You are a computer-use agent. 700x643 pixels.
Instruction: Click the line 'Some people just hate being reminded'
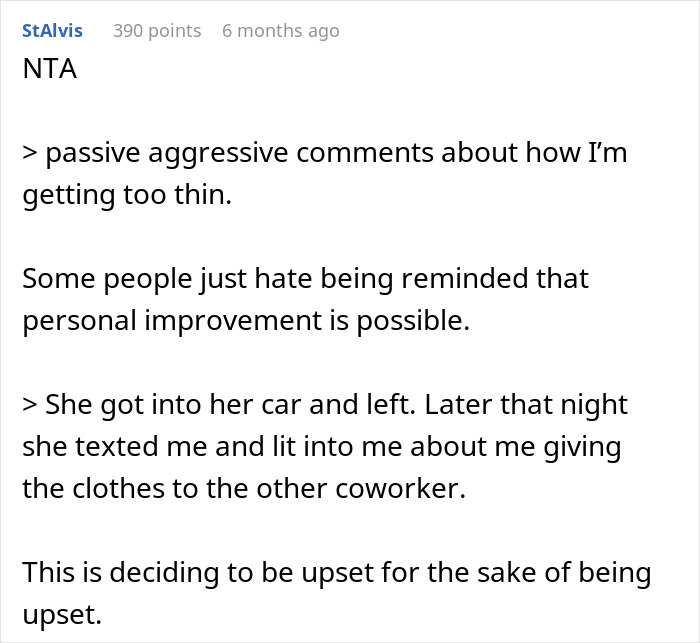pos(305,277)
